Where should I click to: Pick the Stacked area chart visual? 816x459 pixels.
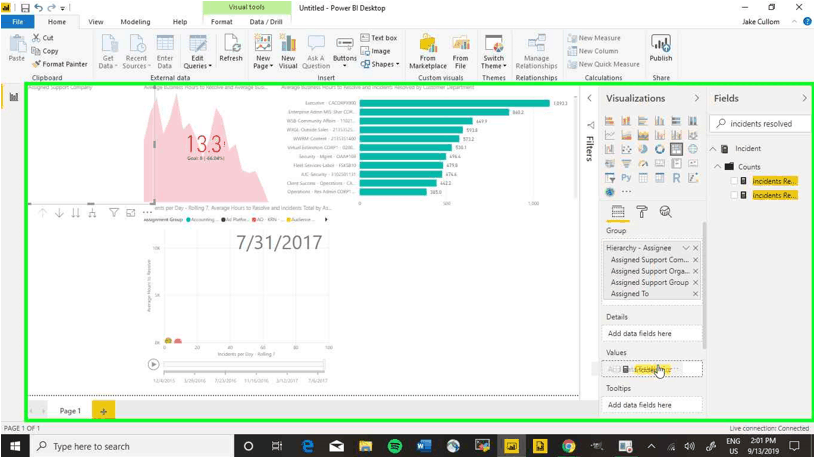(643, 135)
